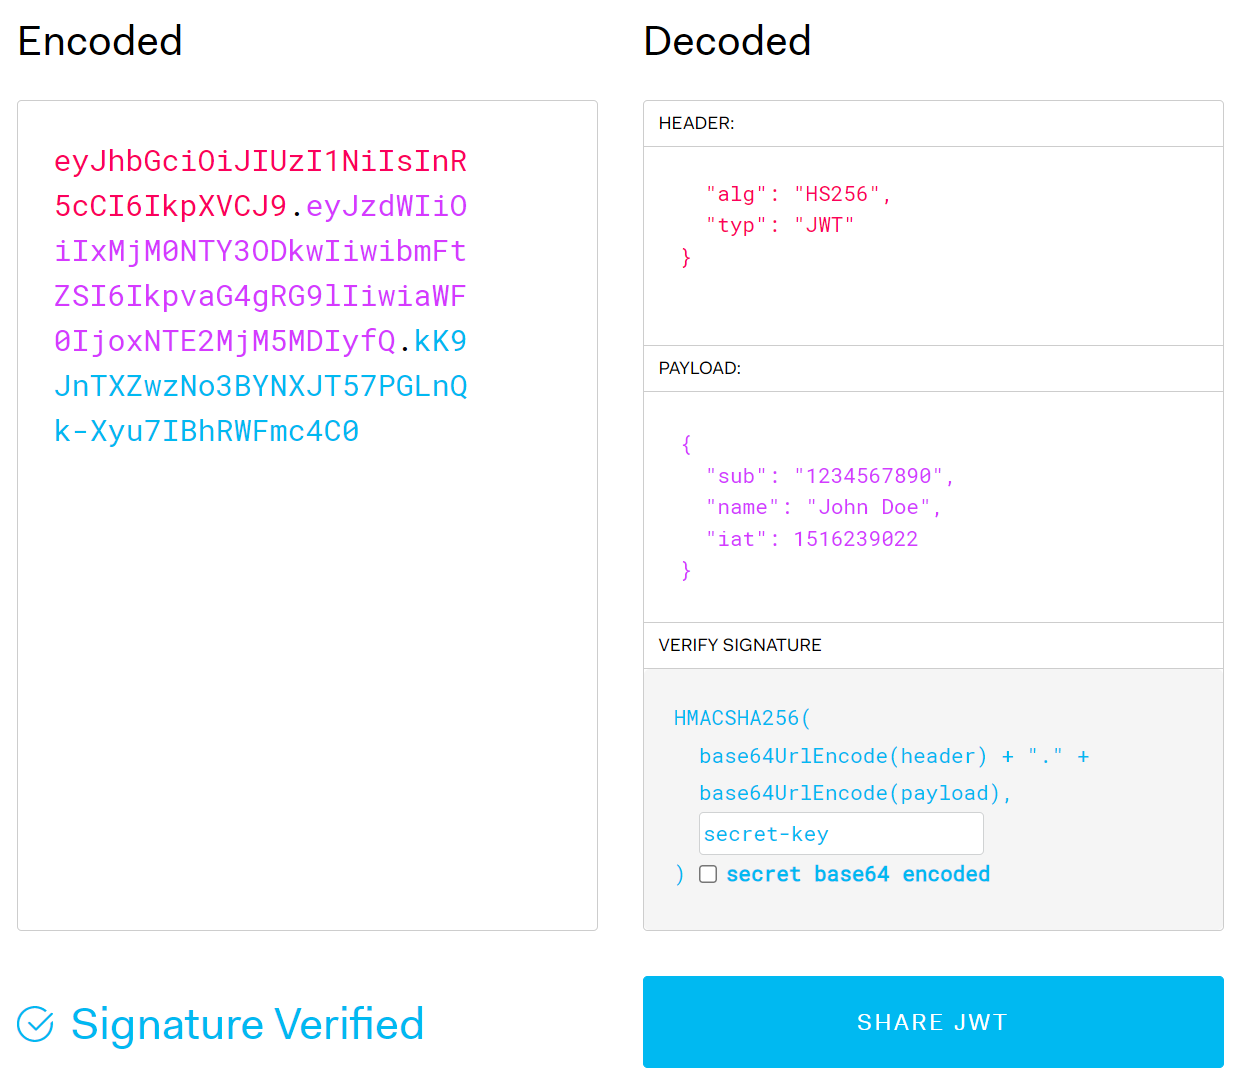Click the Signature Verified checkmark icon
1235x1080 pixels.
pyautogui.click(x=36, y=1024)
